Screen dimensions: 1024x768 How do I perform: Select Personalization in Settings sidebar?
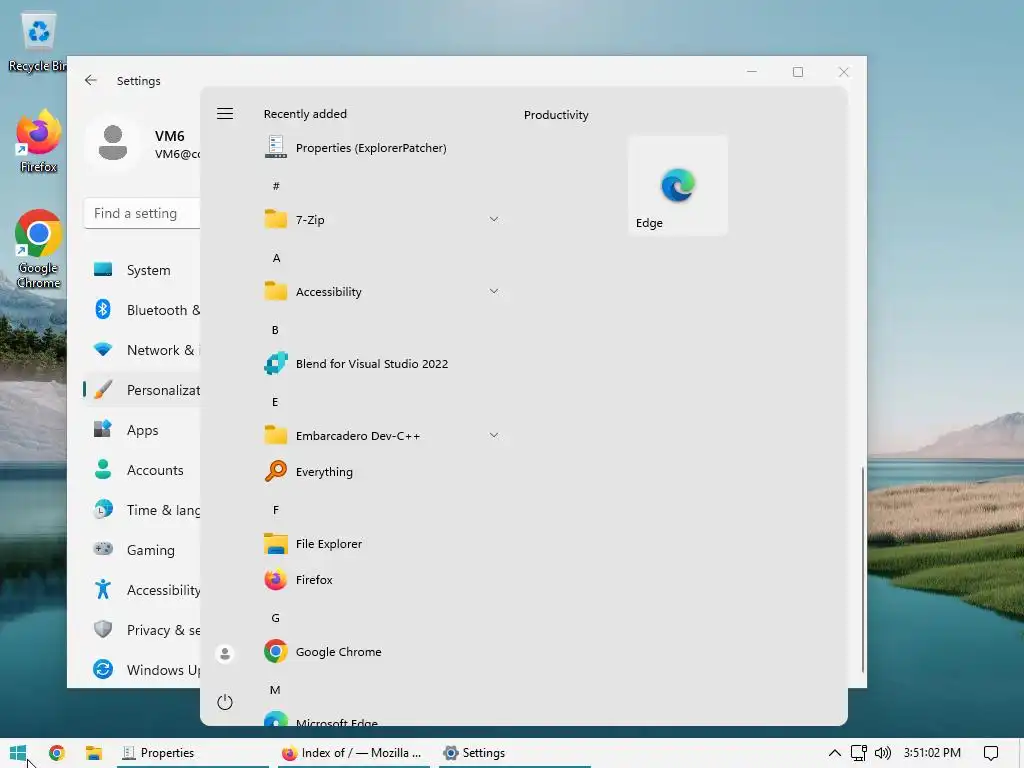coord(142,390)
